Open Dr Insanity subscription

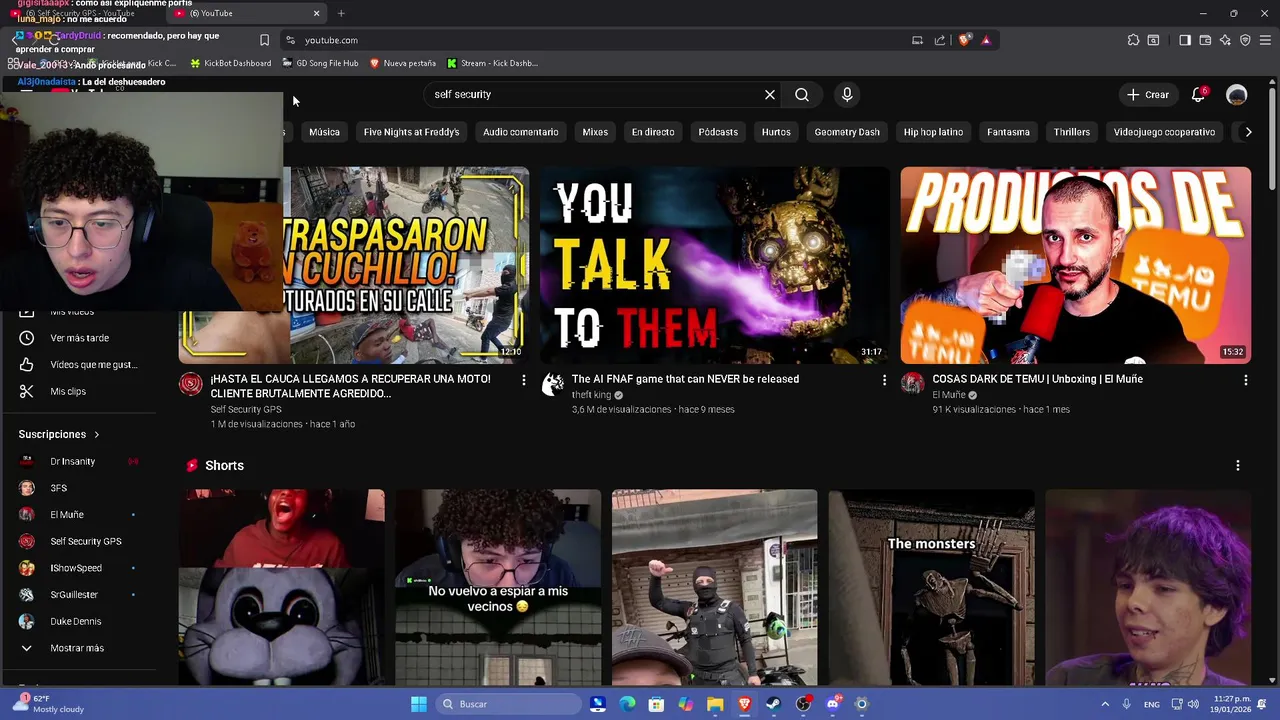click(x=78, y=461)
